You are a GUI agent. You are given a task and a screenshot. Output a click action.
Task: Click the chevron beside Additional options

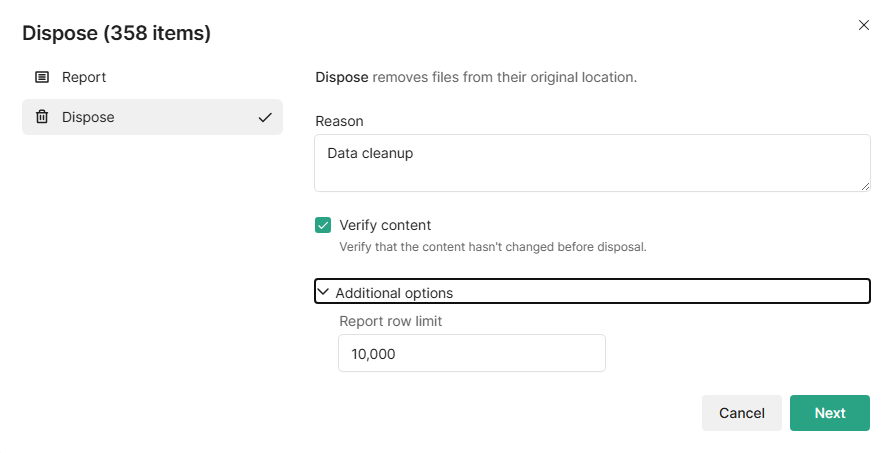(x=323, y=292)
